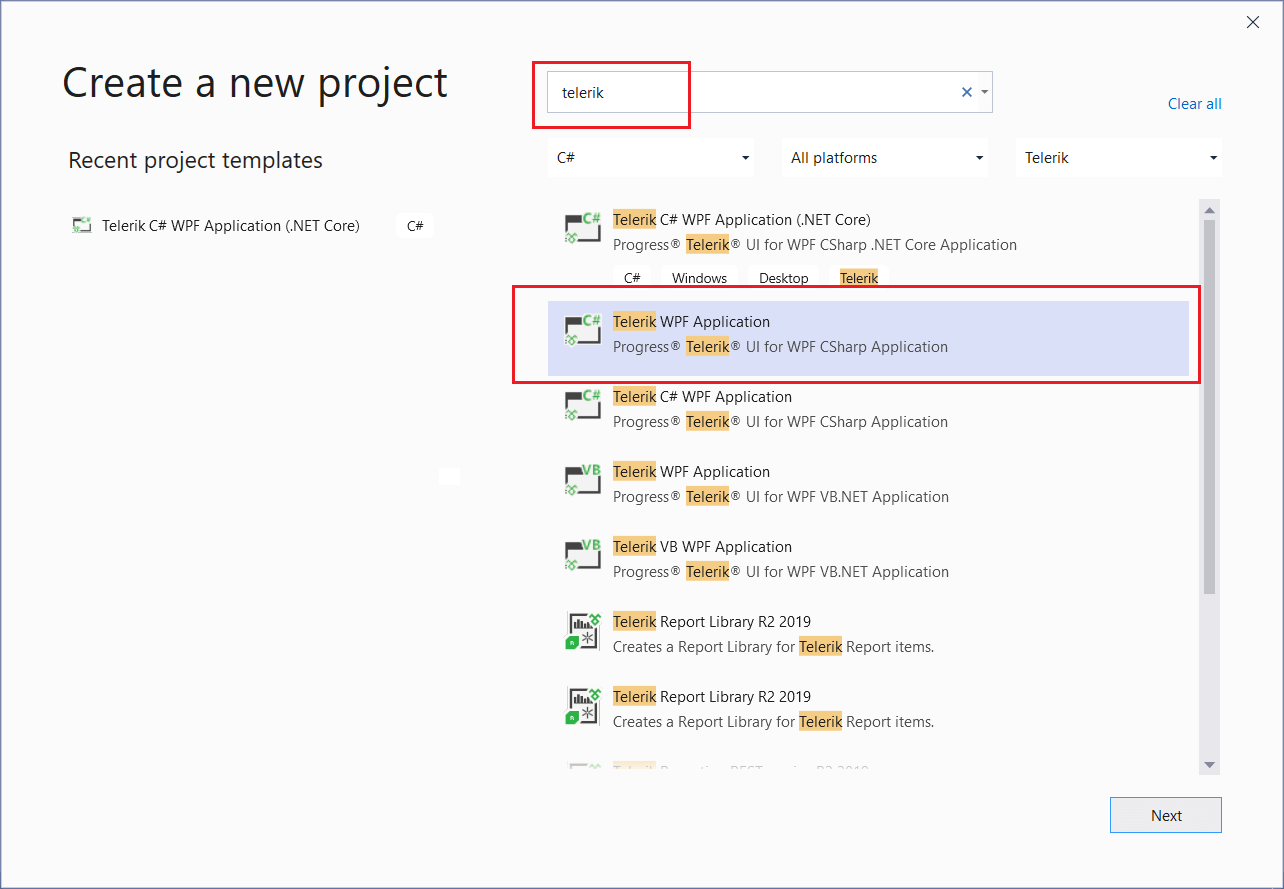Click the Telerik tag under the .NET Core template
Image resolution: width=1284 pixels, height=889 pixels.
point(858,278)
